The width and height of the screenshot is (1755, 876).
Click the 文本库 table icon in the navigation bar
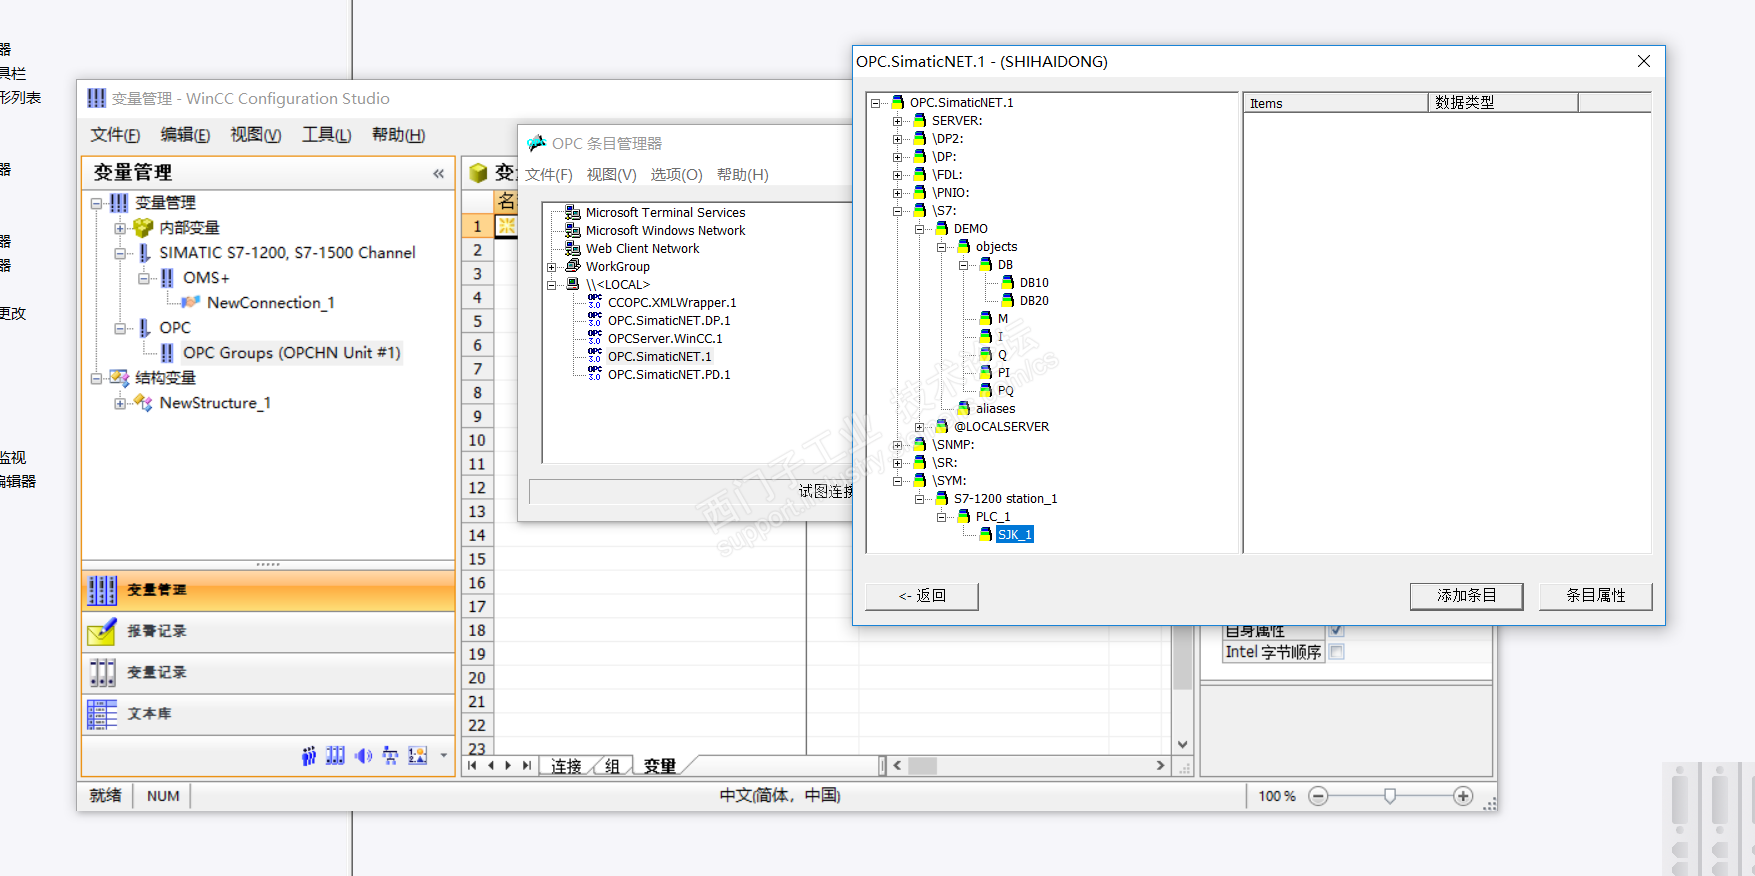[x=102, y=714]
